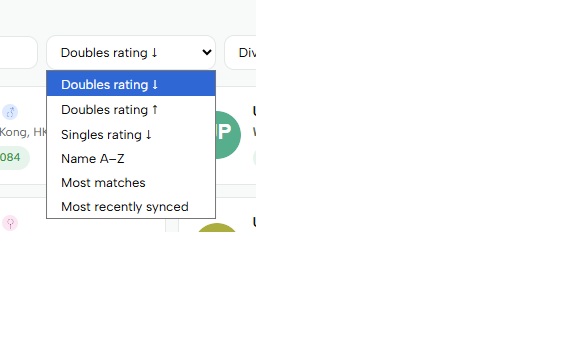Open the partially visible Div filter dropdown
The height and width of the screenshot is (361, 583).
[240, 52]
